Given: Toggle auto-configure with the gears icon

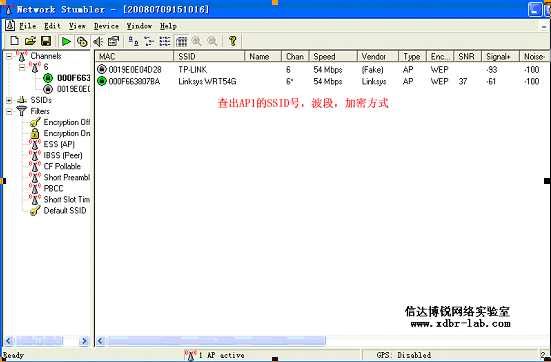Looking at the screenshot, I should click(82, 41).
